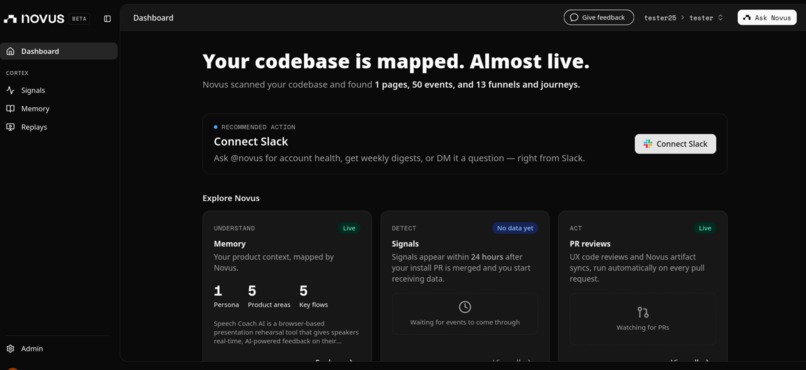Screen dimensions: 806x370
Task: Click the CORTEX section label
Action: (x=17, y=73)
